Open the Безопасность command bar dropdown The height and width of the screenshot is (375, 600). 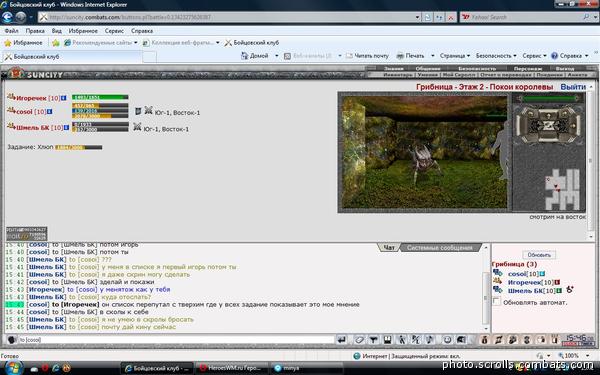(x=496, y=56)
